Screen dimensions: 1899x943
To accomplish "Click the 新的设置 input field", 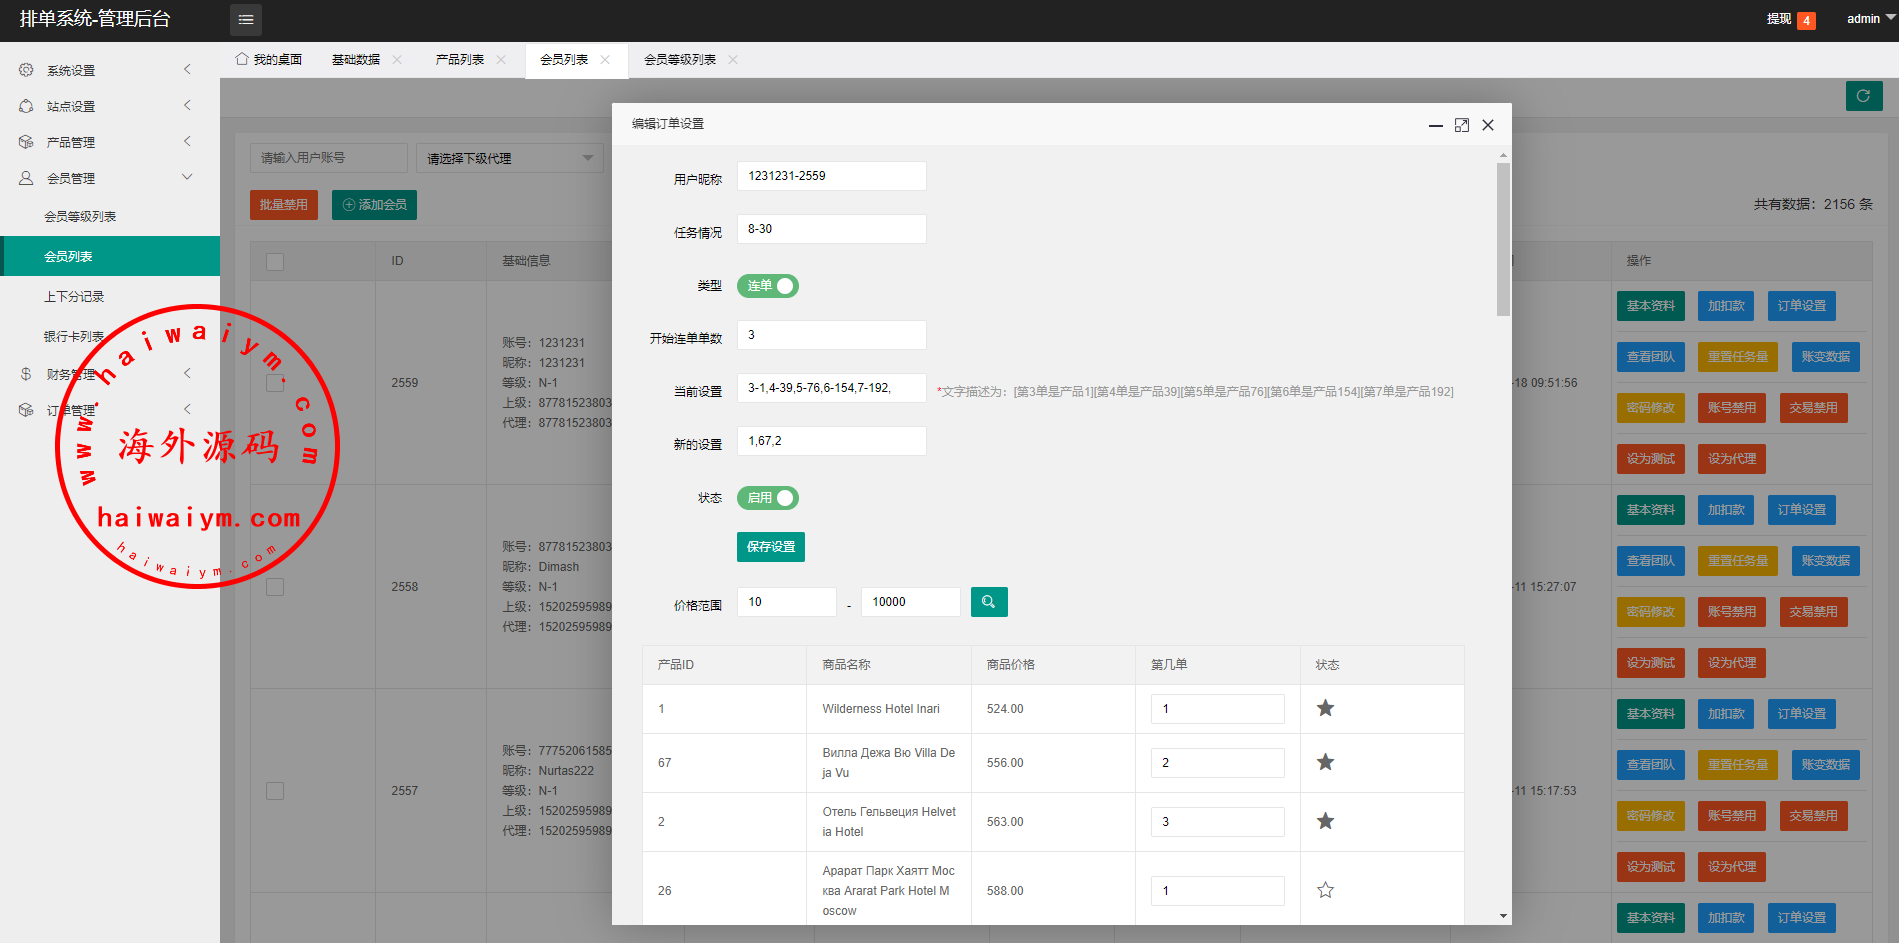I will point(831,441).
